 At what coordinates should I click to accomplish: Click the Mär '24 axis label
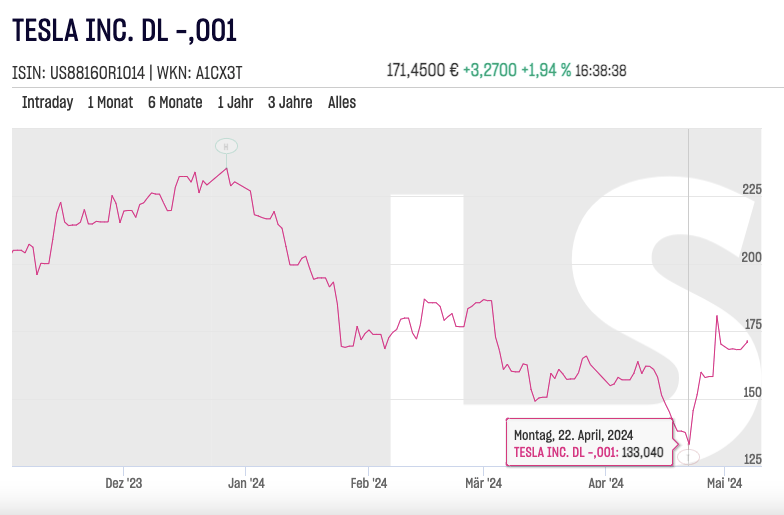(482, 483)
